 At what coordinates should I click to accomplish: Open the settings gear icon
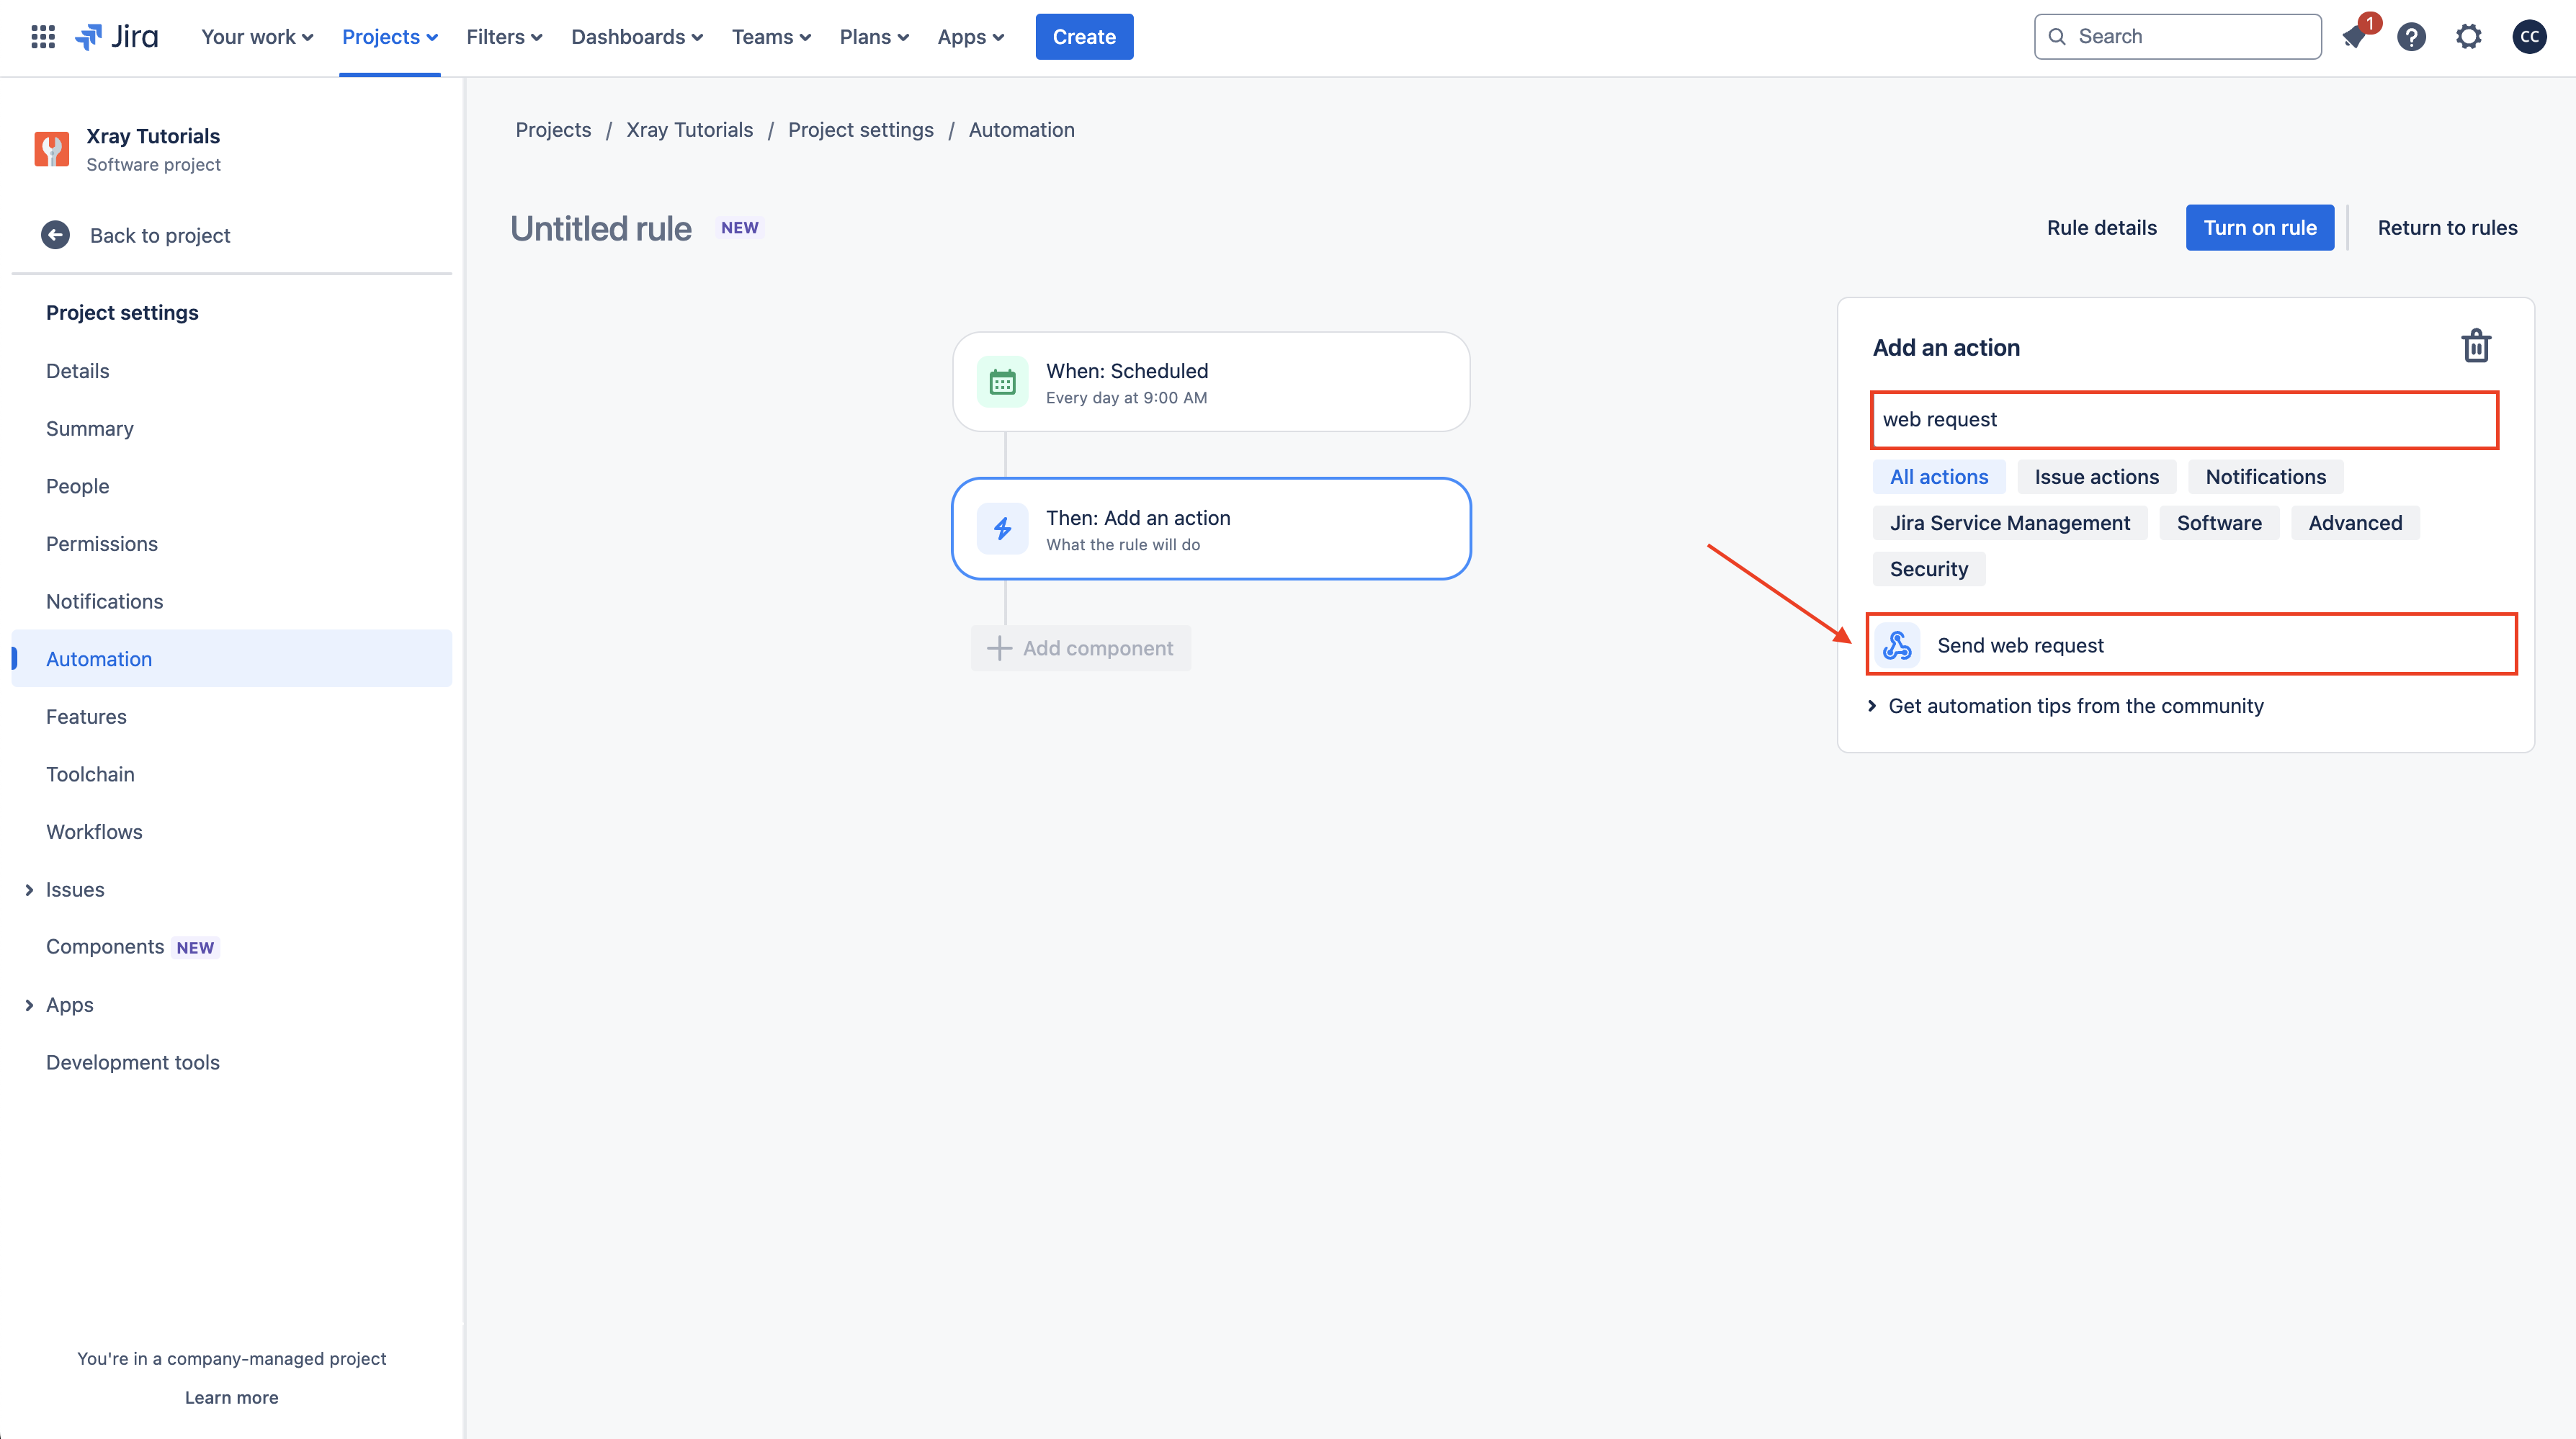(x=2468, y=37)
